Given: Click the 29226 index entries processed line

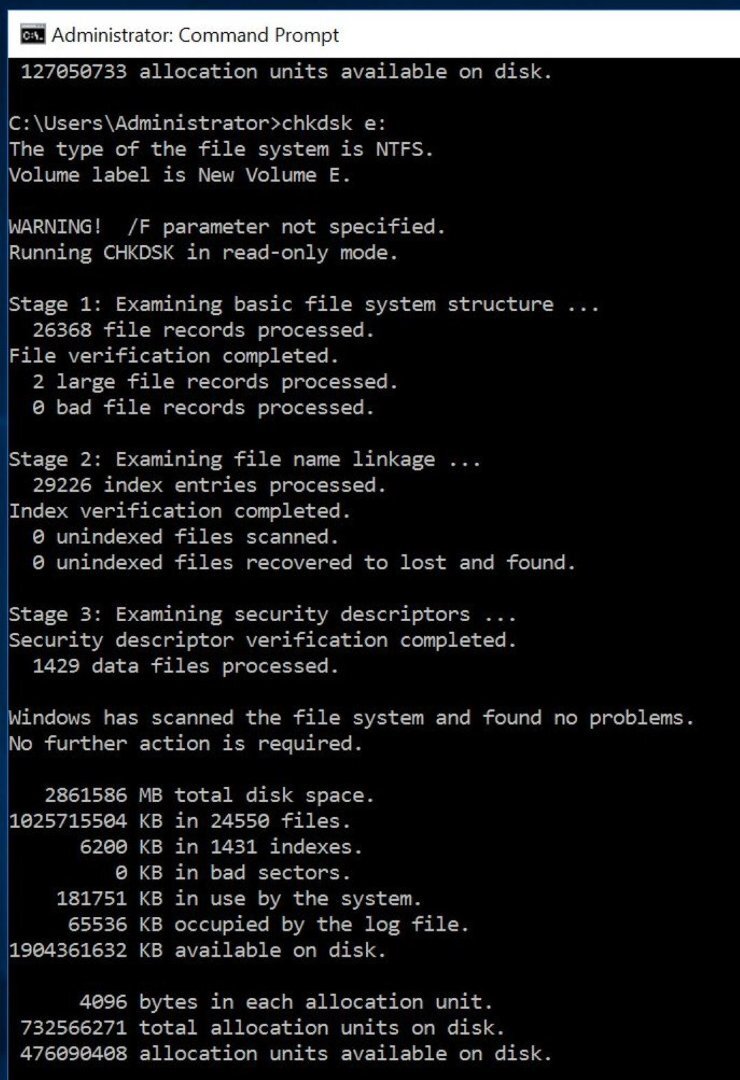Looking at the screenshot, I should pyautogui.click(x=209, y=485).
